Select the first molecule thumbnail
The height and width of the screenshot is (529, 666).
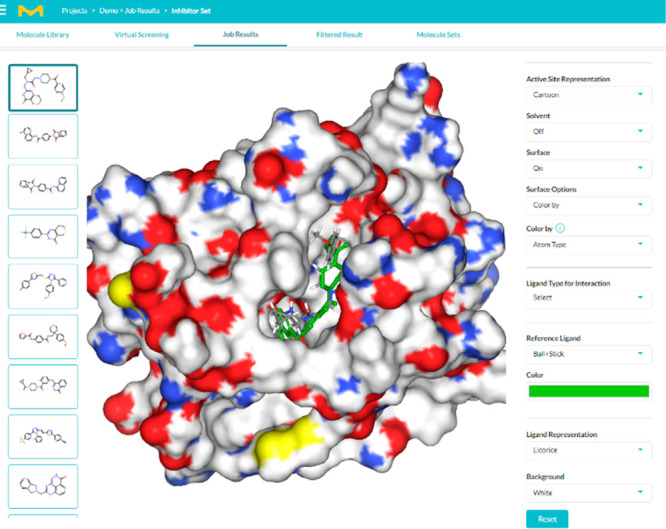point(42,87)
